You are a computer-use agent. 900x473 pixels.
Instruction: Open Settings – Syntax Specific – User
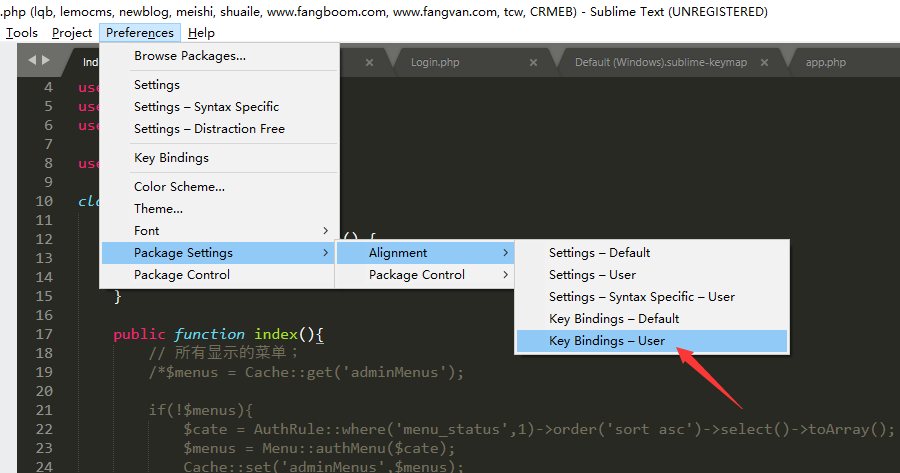652,297
